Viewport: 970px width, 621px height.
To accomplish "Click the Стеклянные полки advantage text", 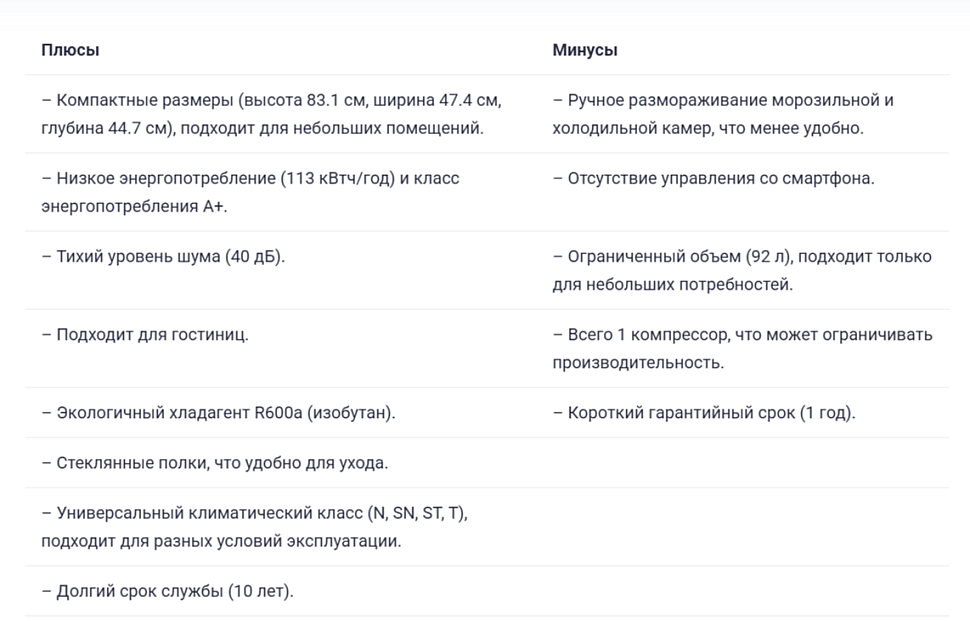I will [x=214, y=463].
